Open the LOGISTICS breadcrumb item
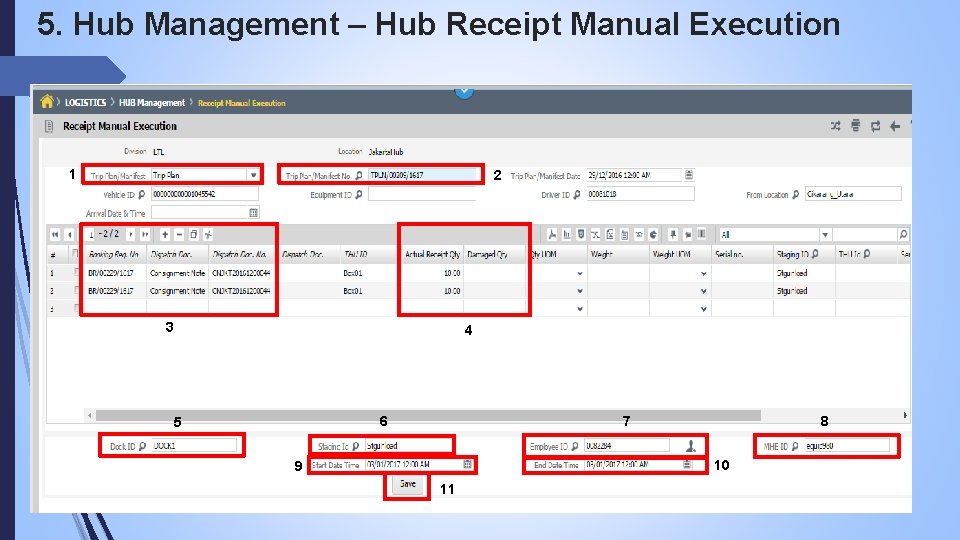The width and height of the screenshot is (960, 540). (x=85, y=103)
